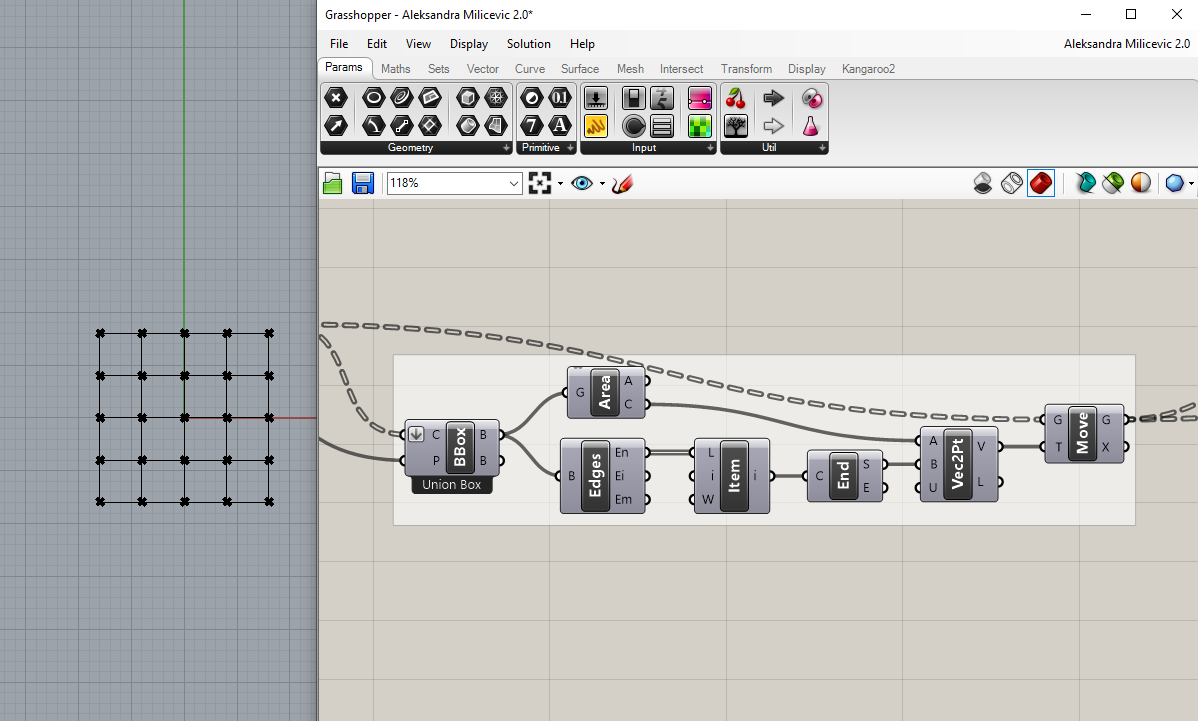Toggle shaded red preview mode
Image resolution: width=1198 pixels, height=721 pixels.
click(x=1041, y=183)
